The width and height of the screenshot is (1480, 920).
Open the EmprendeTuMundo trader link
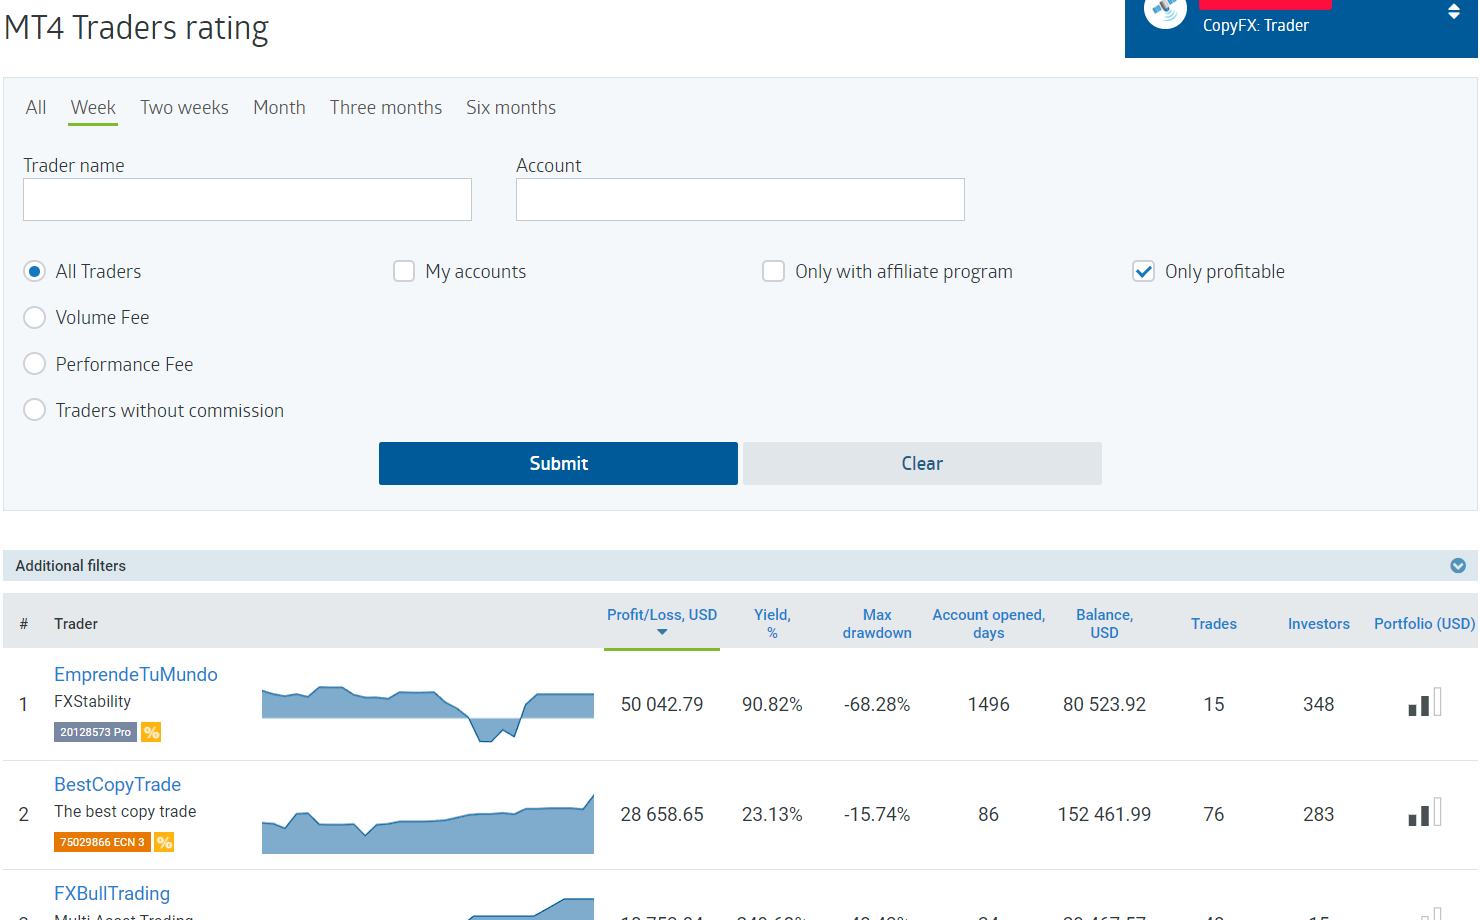(x=136, y=674)
